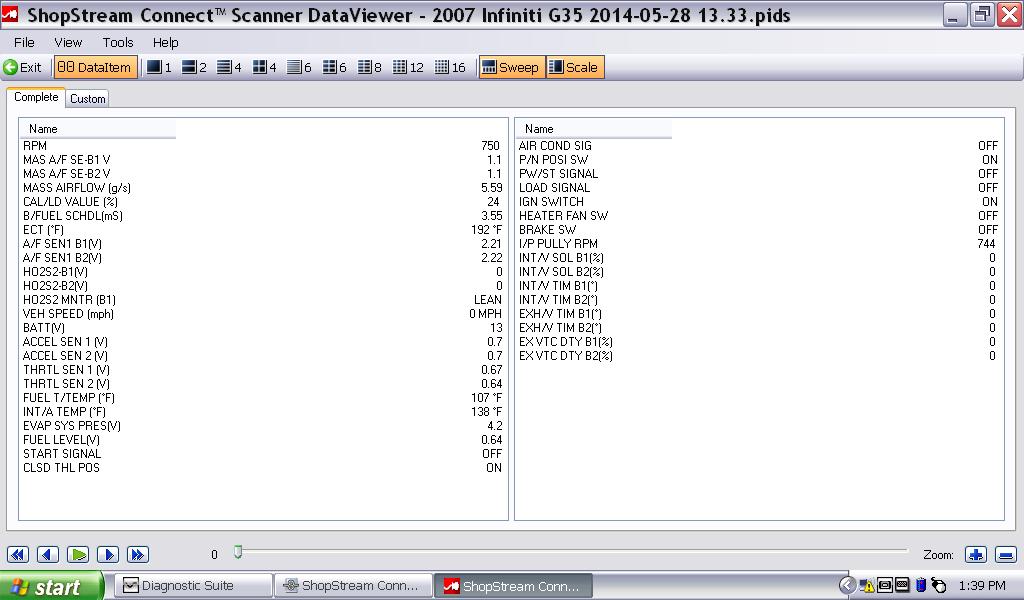Screen dimensions: 1024x600
Task: Select the MASS AIRFLOW (g/s) row
Action: (263, 188)
